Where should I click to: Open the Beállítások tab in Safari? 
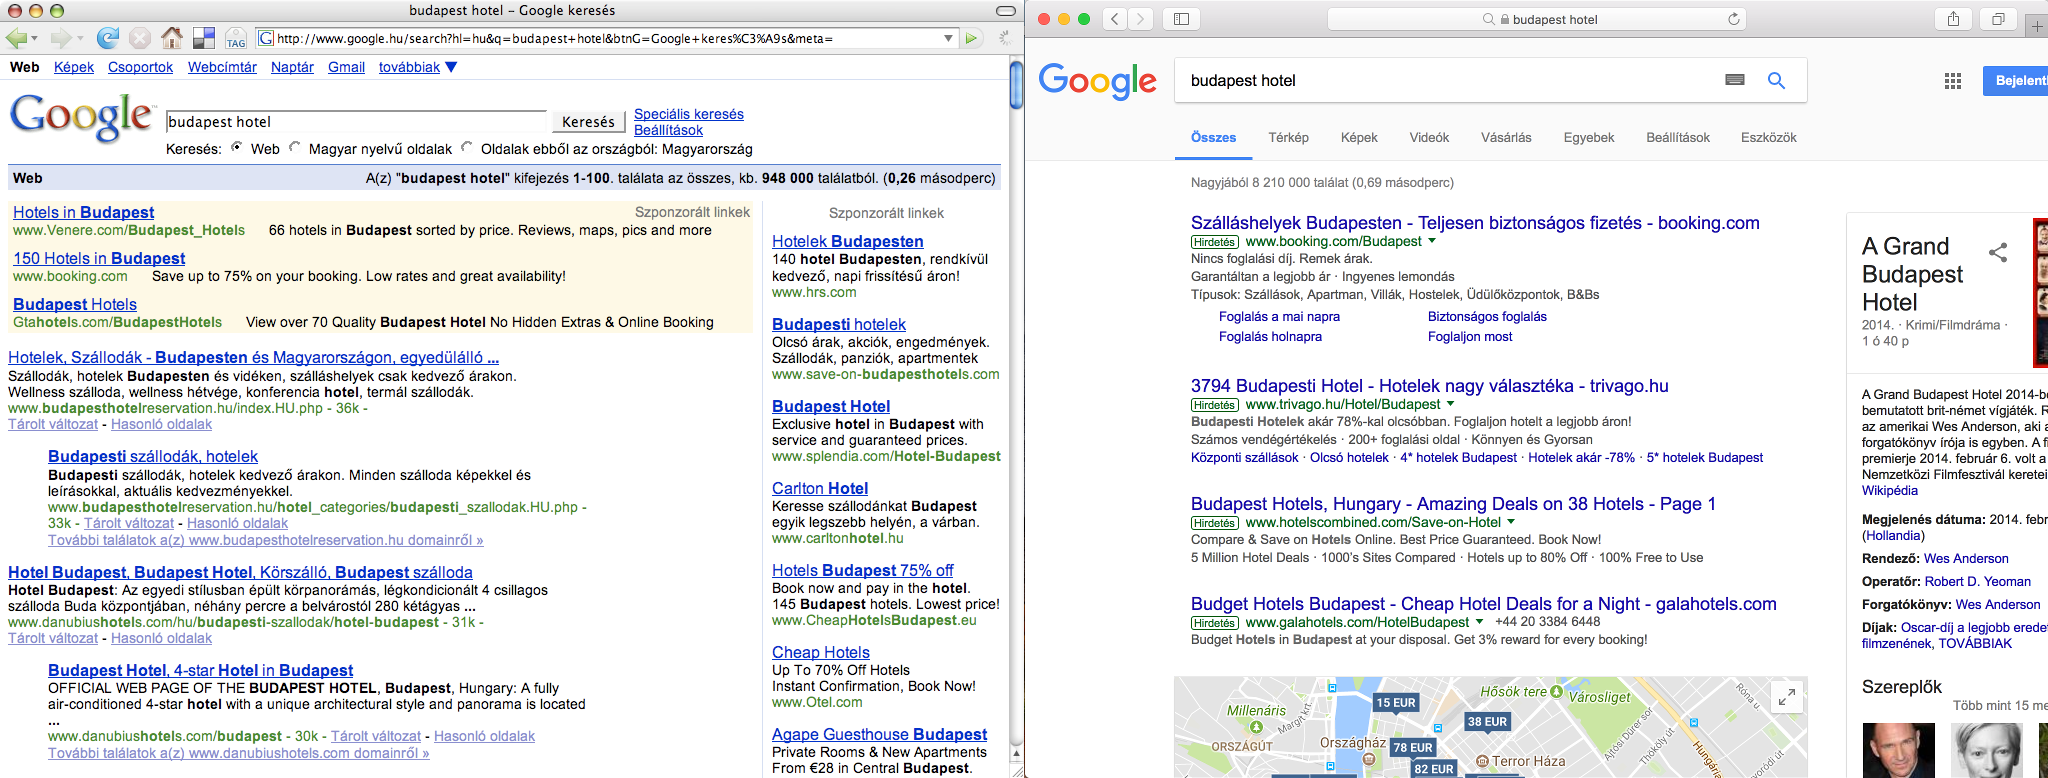tap(1678, 138)
